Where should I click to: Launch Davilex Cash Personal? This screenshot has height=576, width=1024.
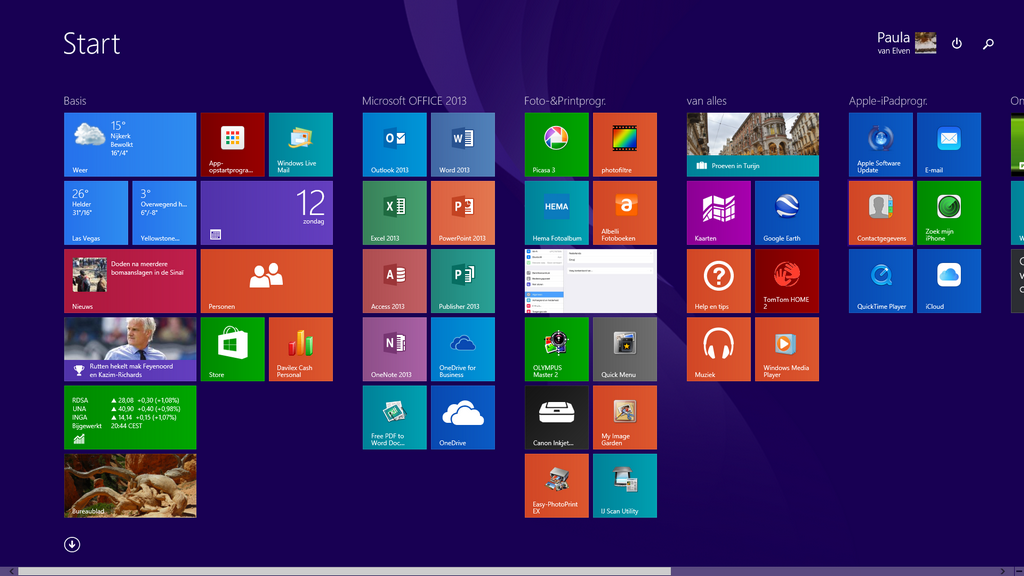(300, 349)
